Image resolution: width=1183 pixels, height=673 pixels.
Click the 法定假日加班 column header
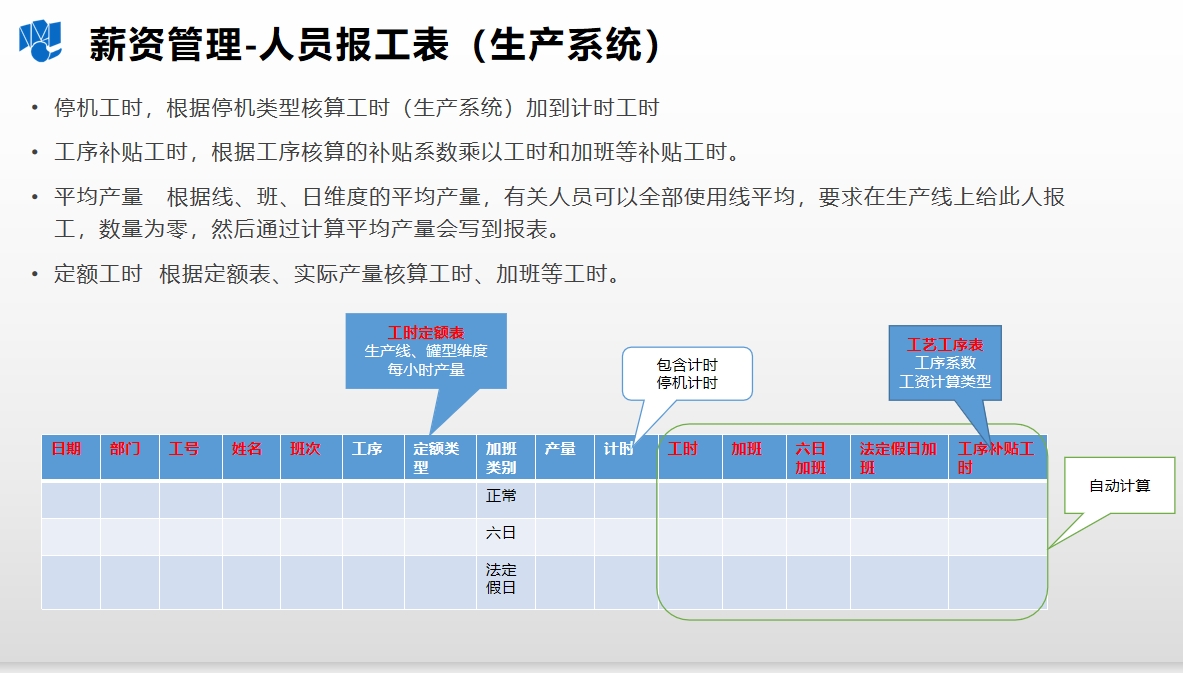[899, 457]
